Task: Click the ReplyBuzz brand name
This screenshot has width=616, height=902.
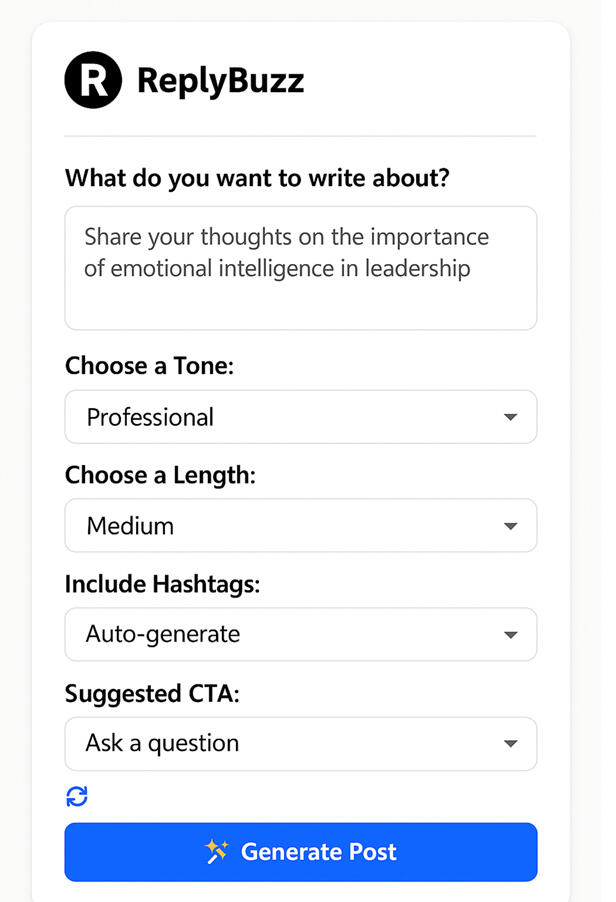Action: point(220,80)
